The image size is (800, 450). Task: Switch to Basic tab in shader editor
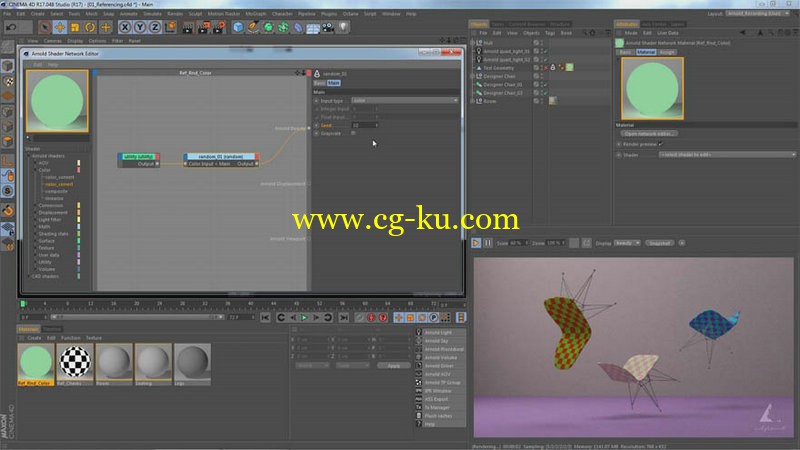coord(319,83)
